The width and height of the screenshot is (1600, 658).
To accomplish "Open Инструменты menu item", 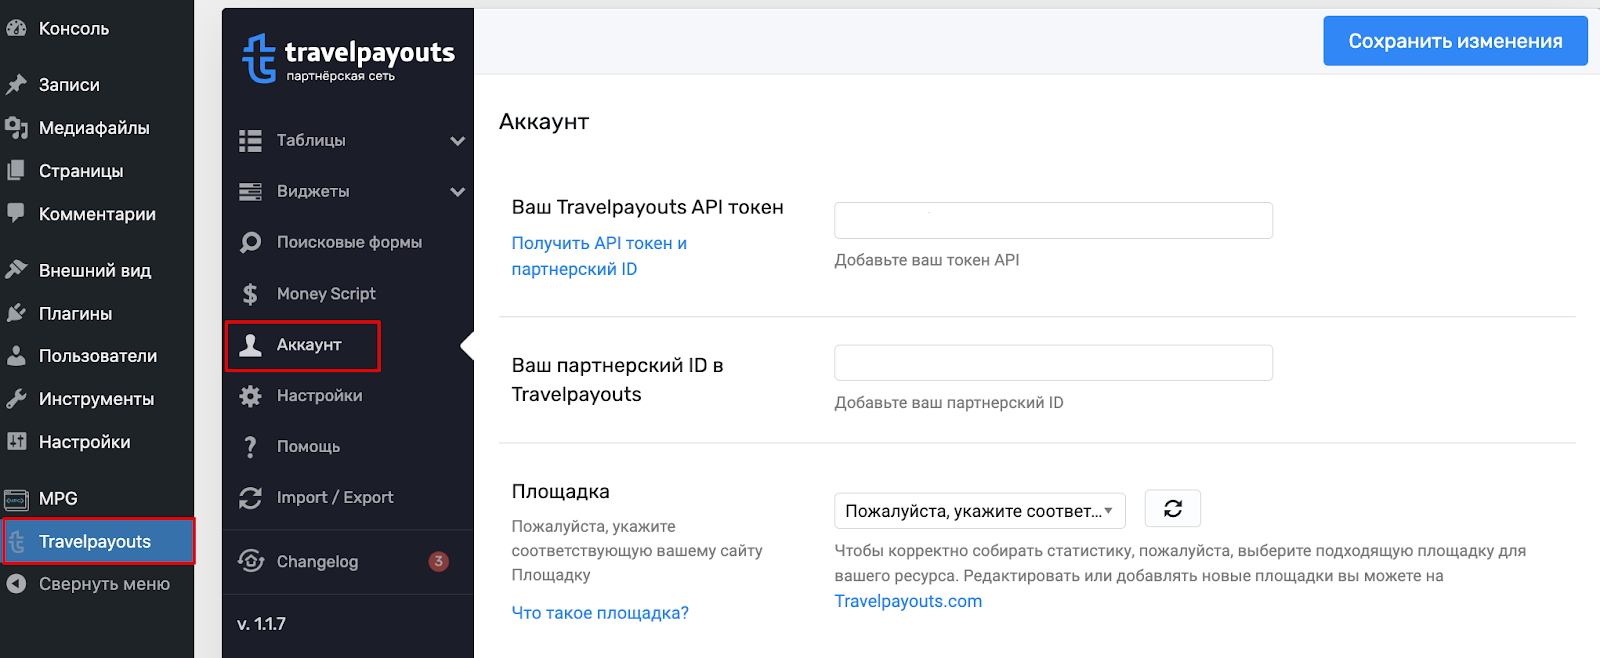I will coord(97,399).
